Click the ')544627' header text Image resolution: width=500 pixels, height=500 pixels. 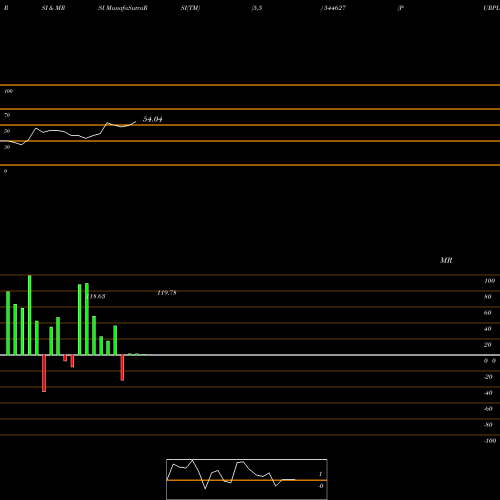pos(333,8)
